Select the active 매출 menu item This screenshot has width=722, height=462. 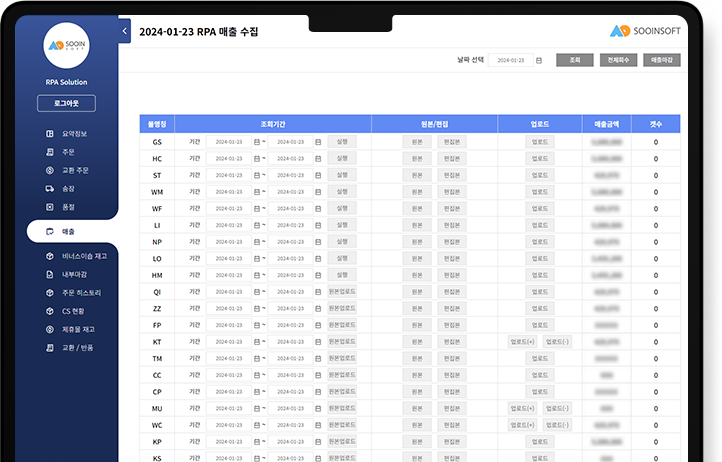click(71, 231)
